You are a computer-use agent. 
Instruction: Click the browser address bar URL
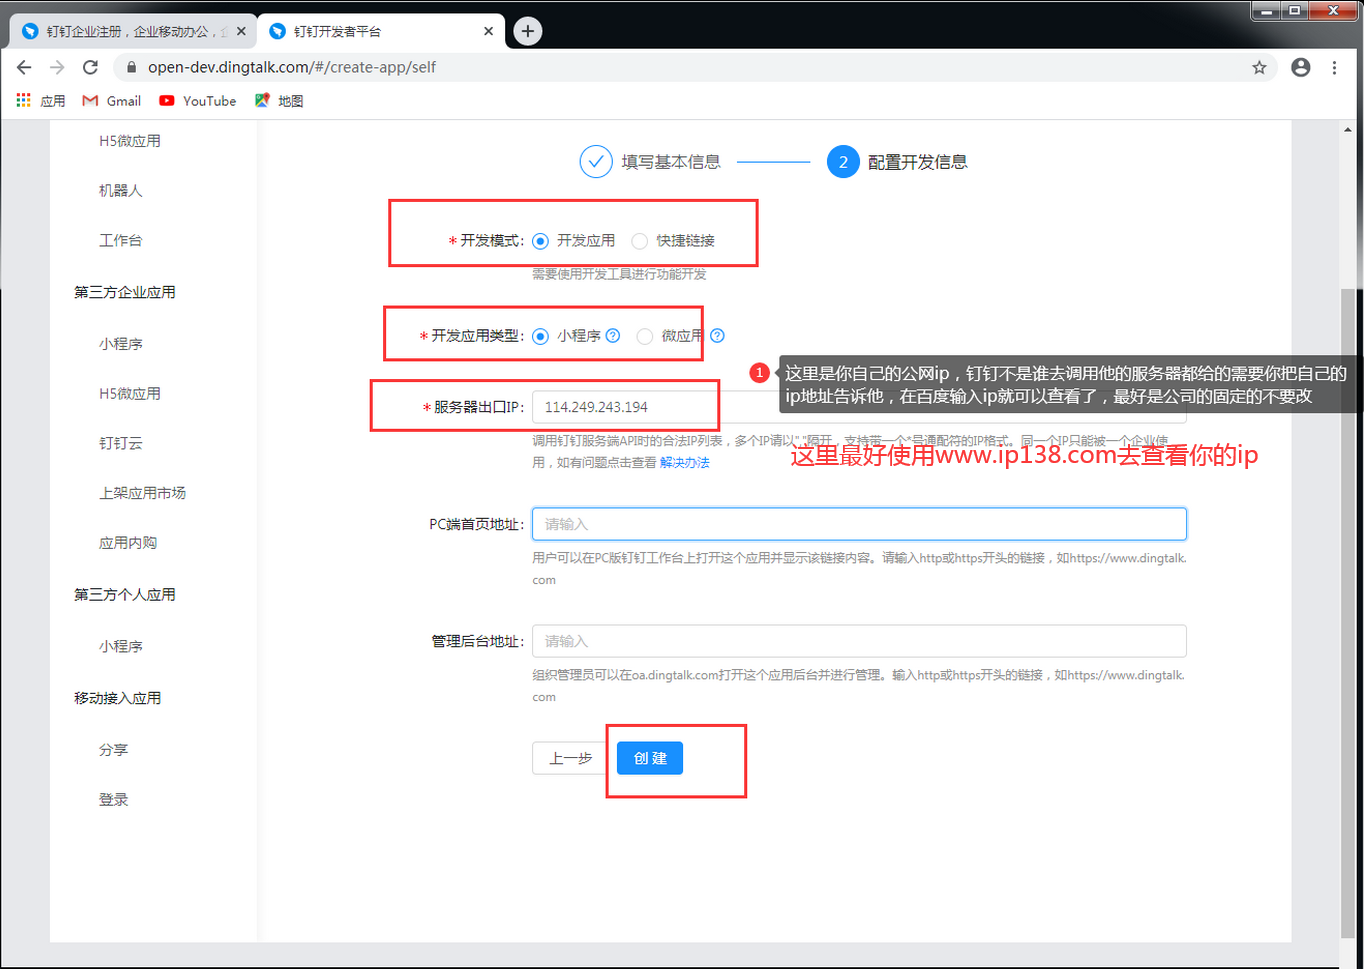click(x=292, y=67)
